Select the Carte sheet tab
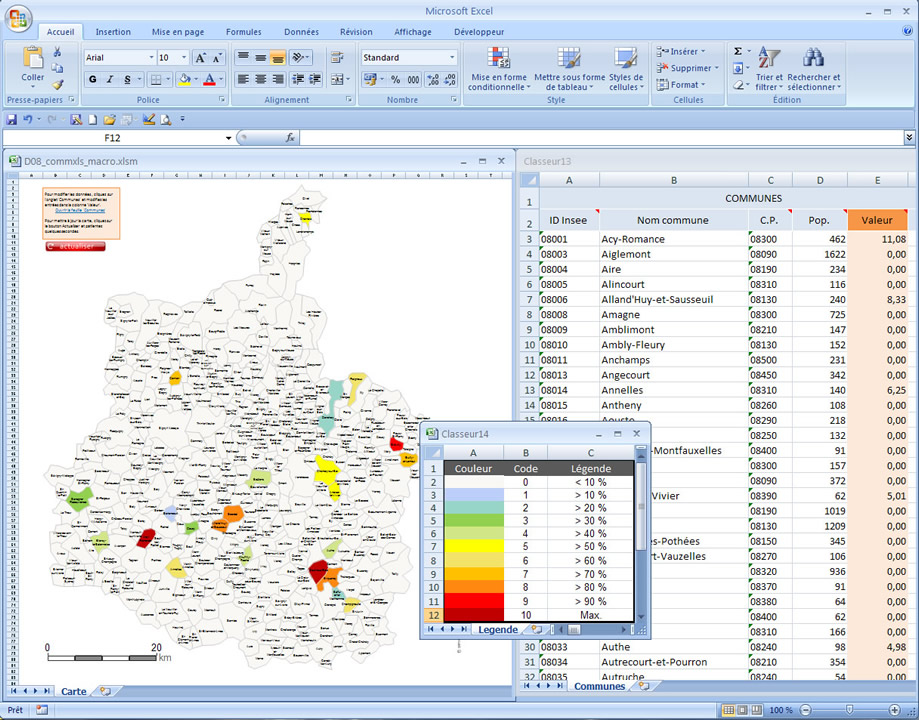The image size is (919, 720). pos(74,691)
